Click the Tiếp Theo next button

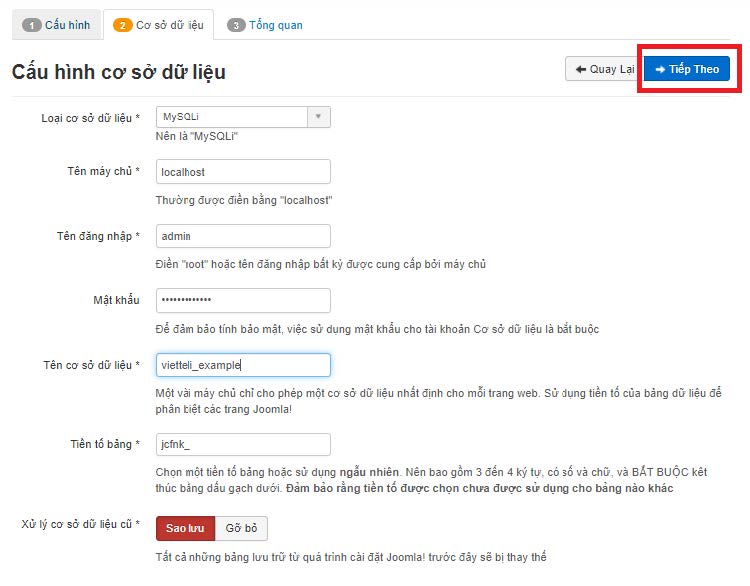click(686, 69)
